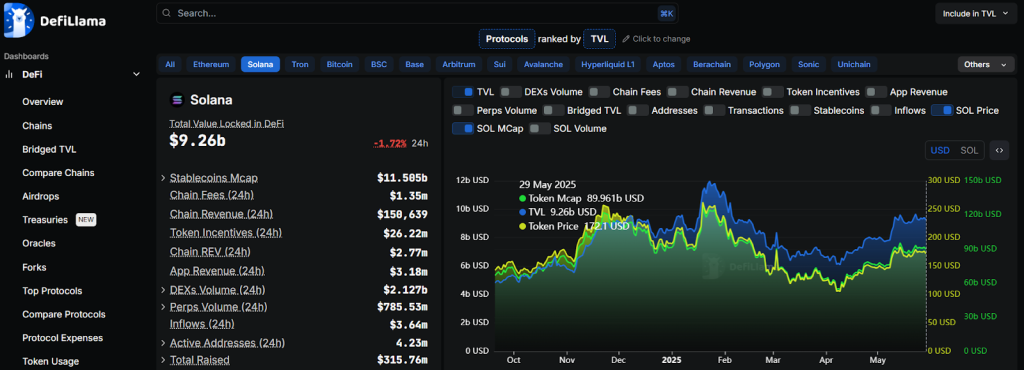Enable Chain Revenue on chart

(x=678, y=92)
